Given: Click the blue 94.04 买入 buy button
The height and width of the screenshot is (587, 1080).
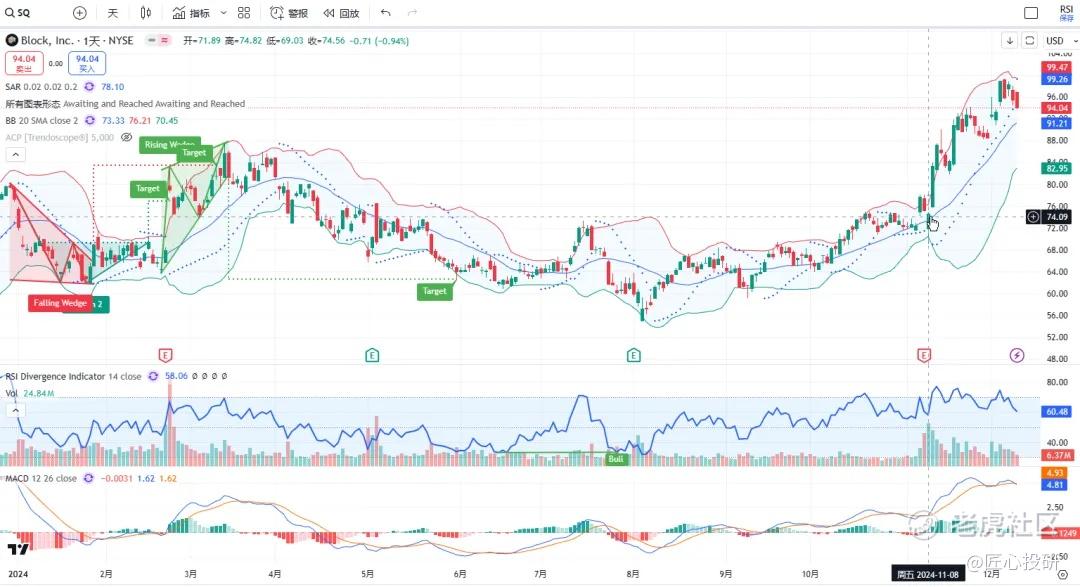Looking at the screenshot, I should coord(87,63).
